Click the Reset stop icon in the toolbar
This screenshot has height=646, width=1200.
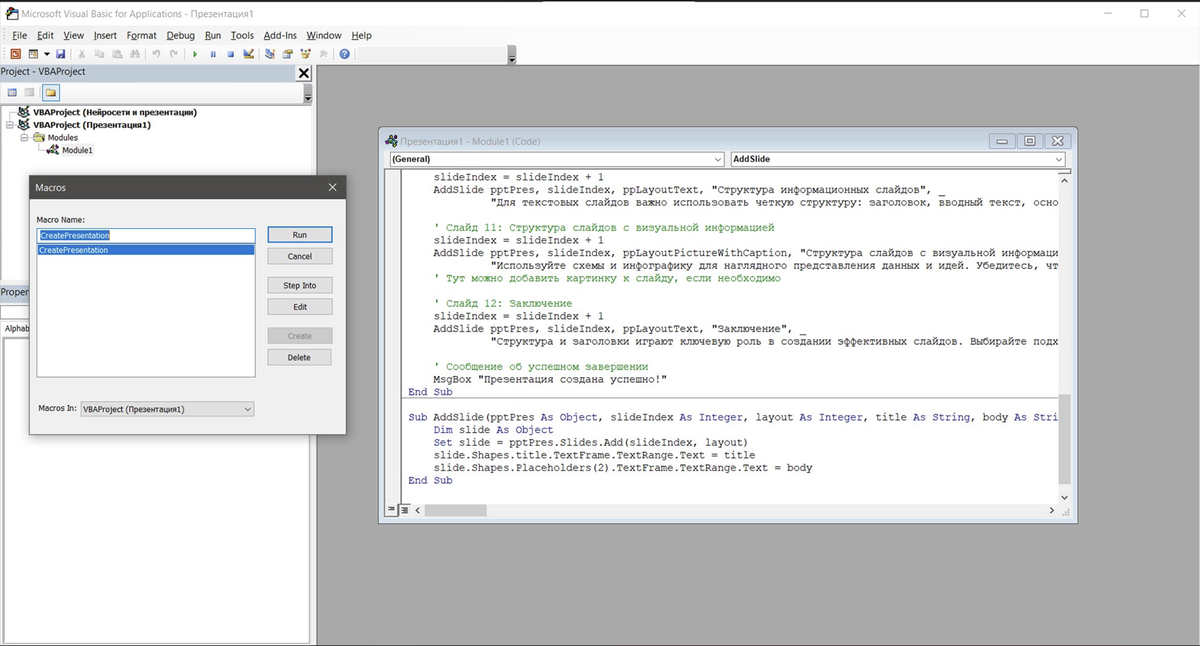pos(230,54)
